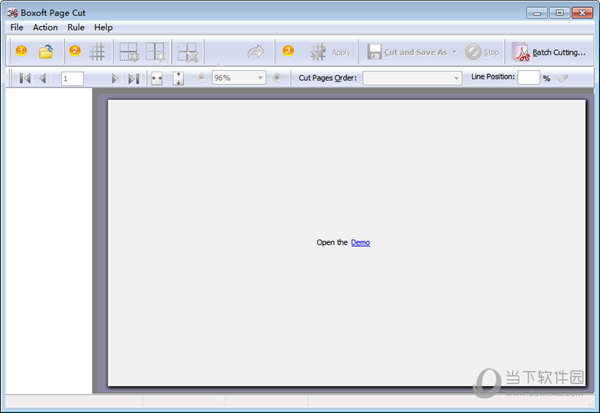Confirm line position checkmark icon
The height and width of the screenshot is (413, 600).
[x=563, y=78]
